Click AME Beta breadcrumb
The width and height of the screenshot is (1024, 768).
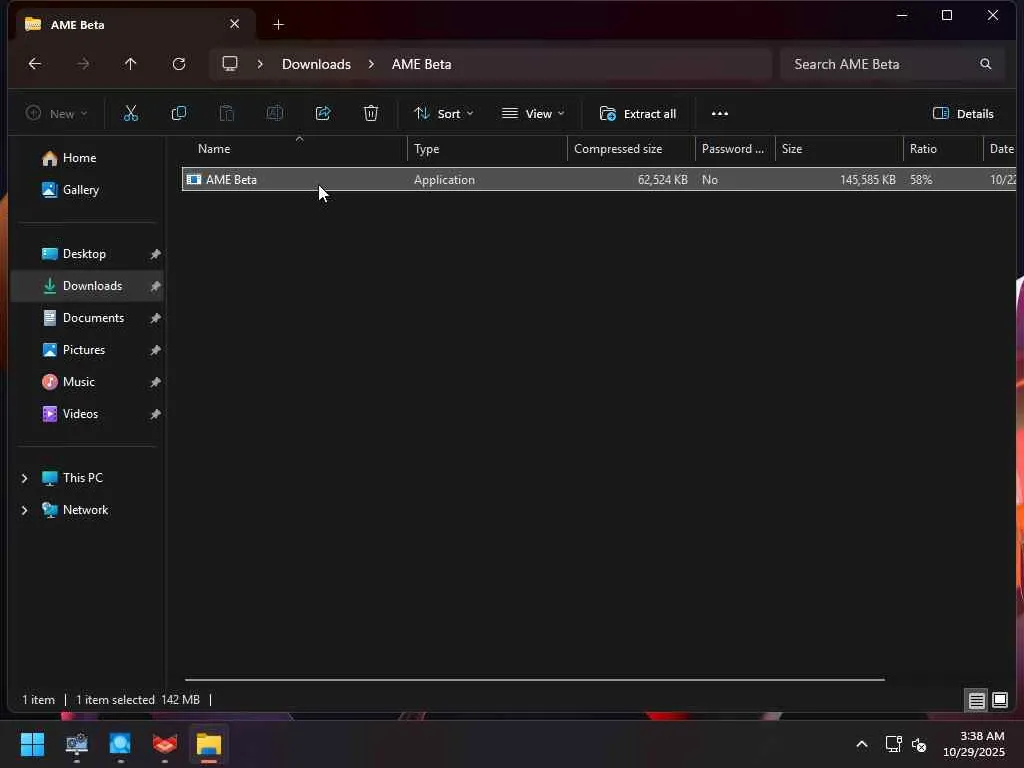[421, 64]
